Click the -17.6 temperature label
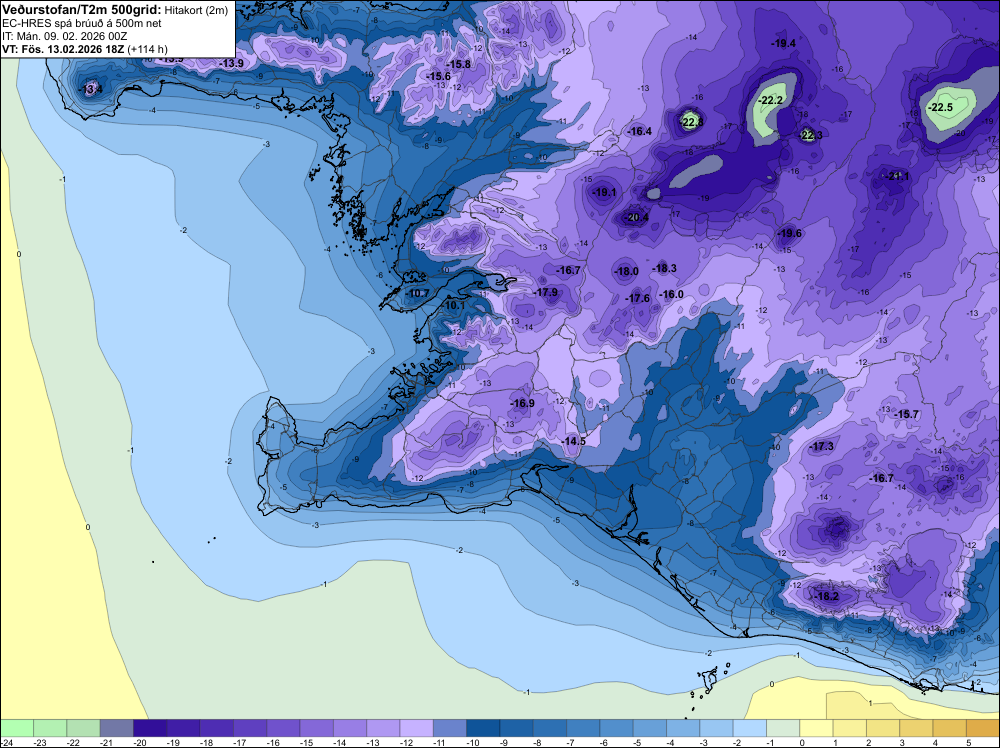The height and width of the screenshot is (748, 1000). [x=637, y=298]
